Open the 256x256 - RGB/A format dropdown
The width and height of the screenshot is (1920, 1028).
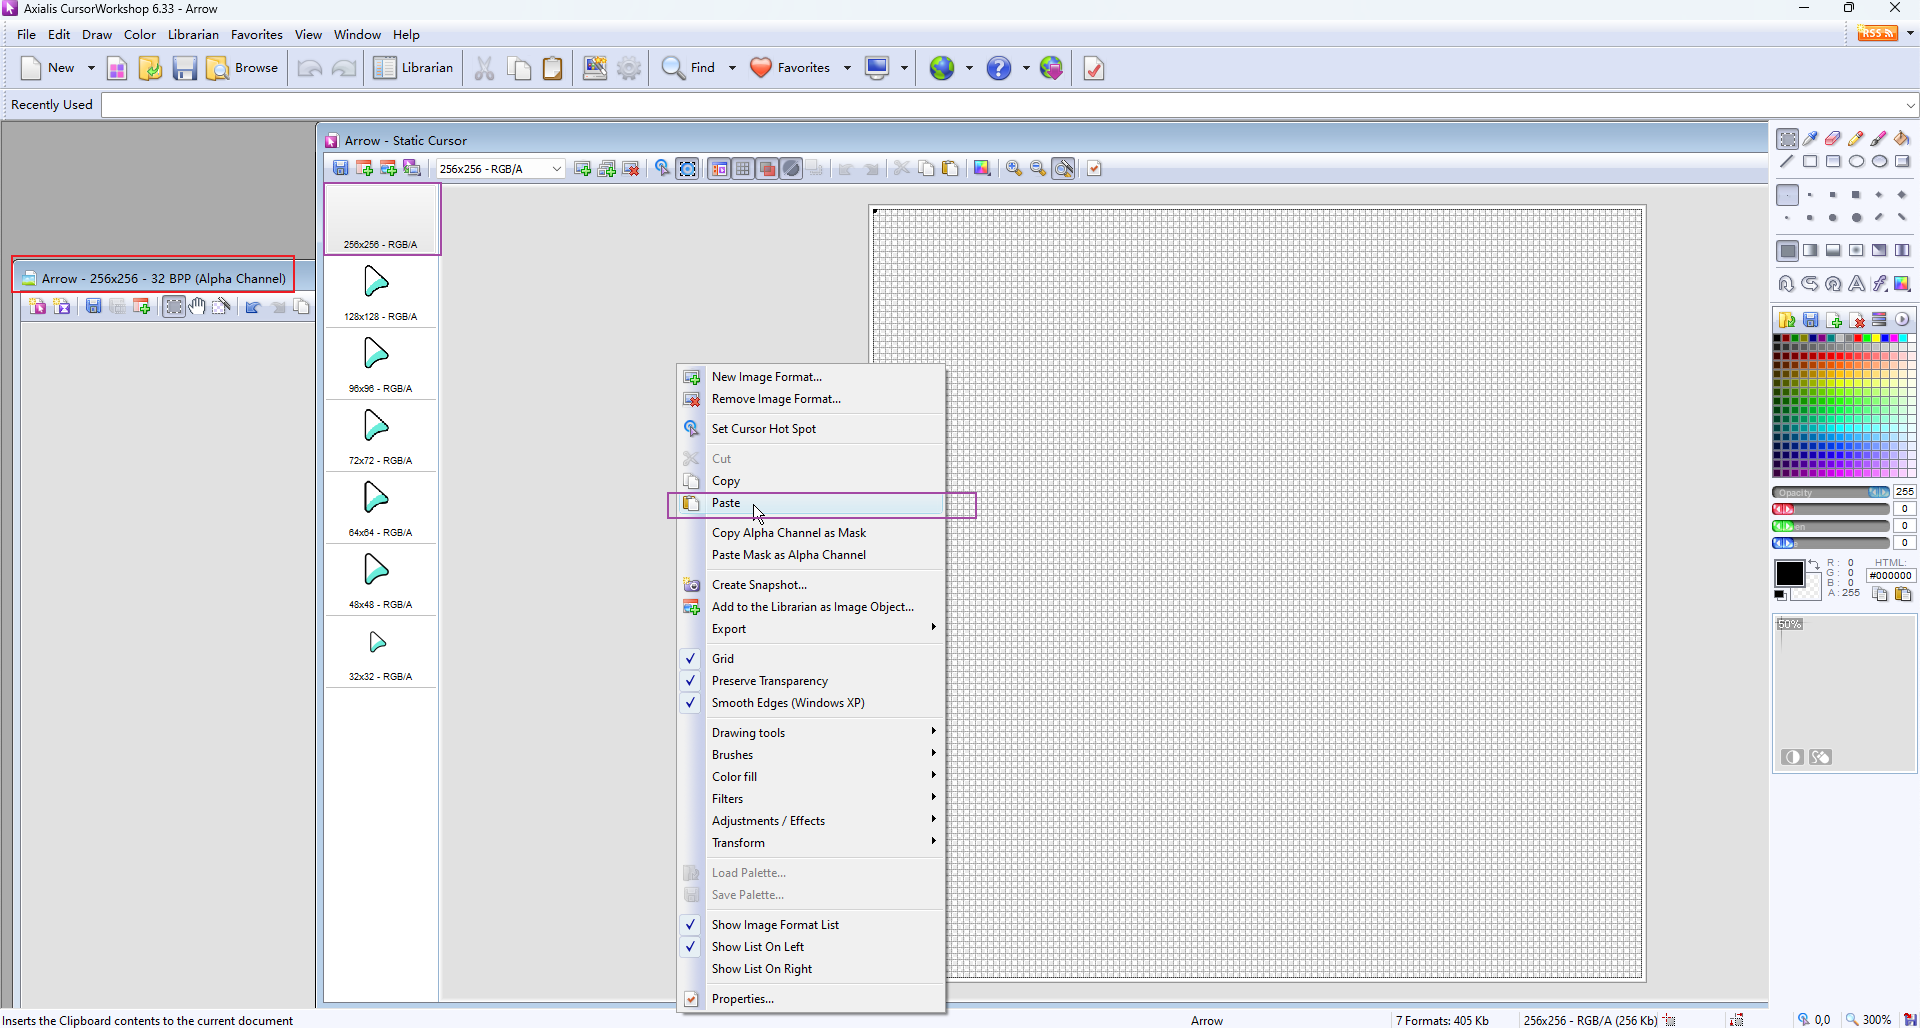coord(556,169)
